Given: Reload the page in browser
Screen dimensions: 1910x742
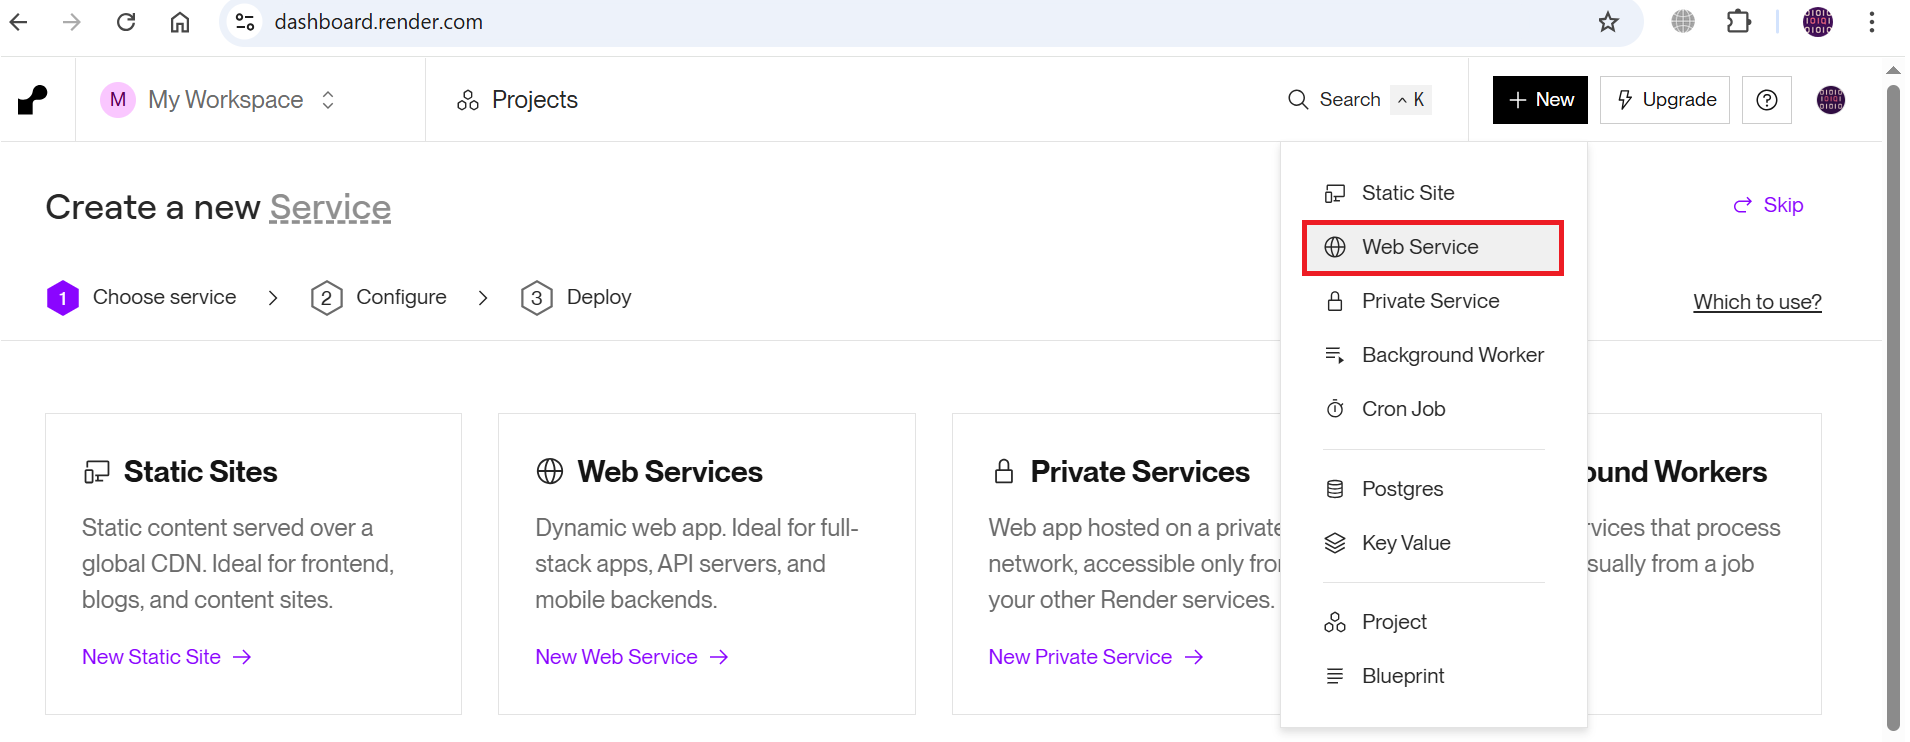Looking at the screenshot, I should [x=126, y=22].
